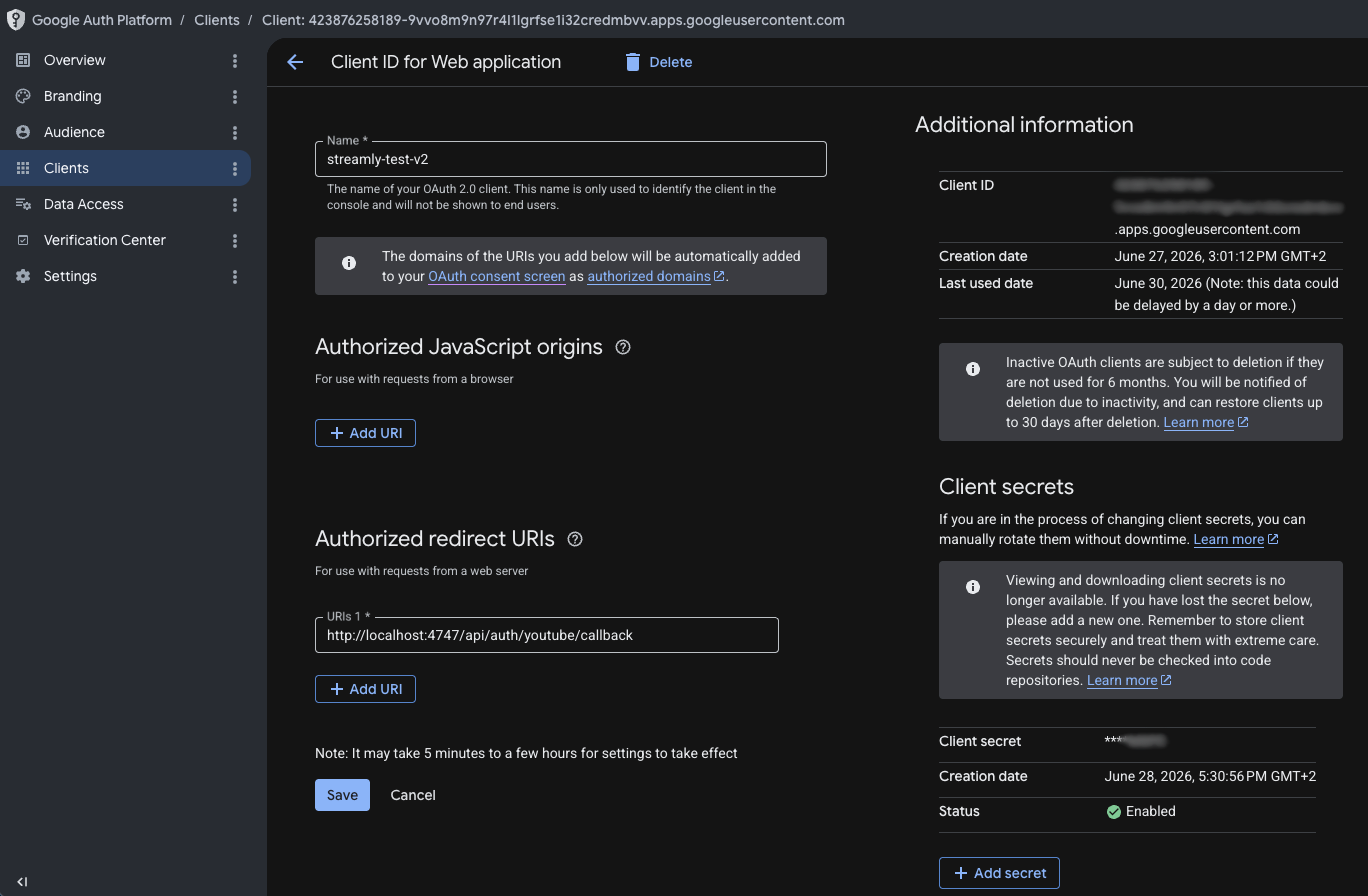1368x896 pixels.
Task: Click the info icon in the domains notice
Action: (349, 264)
